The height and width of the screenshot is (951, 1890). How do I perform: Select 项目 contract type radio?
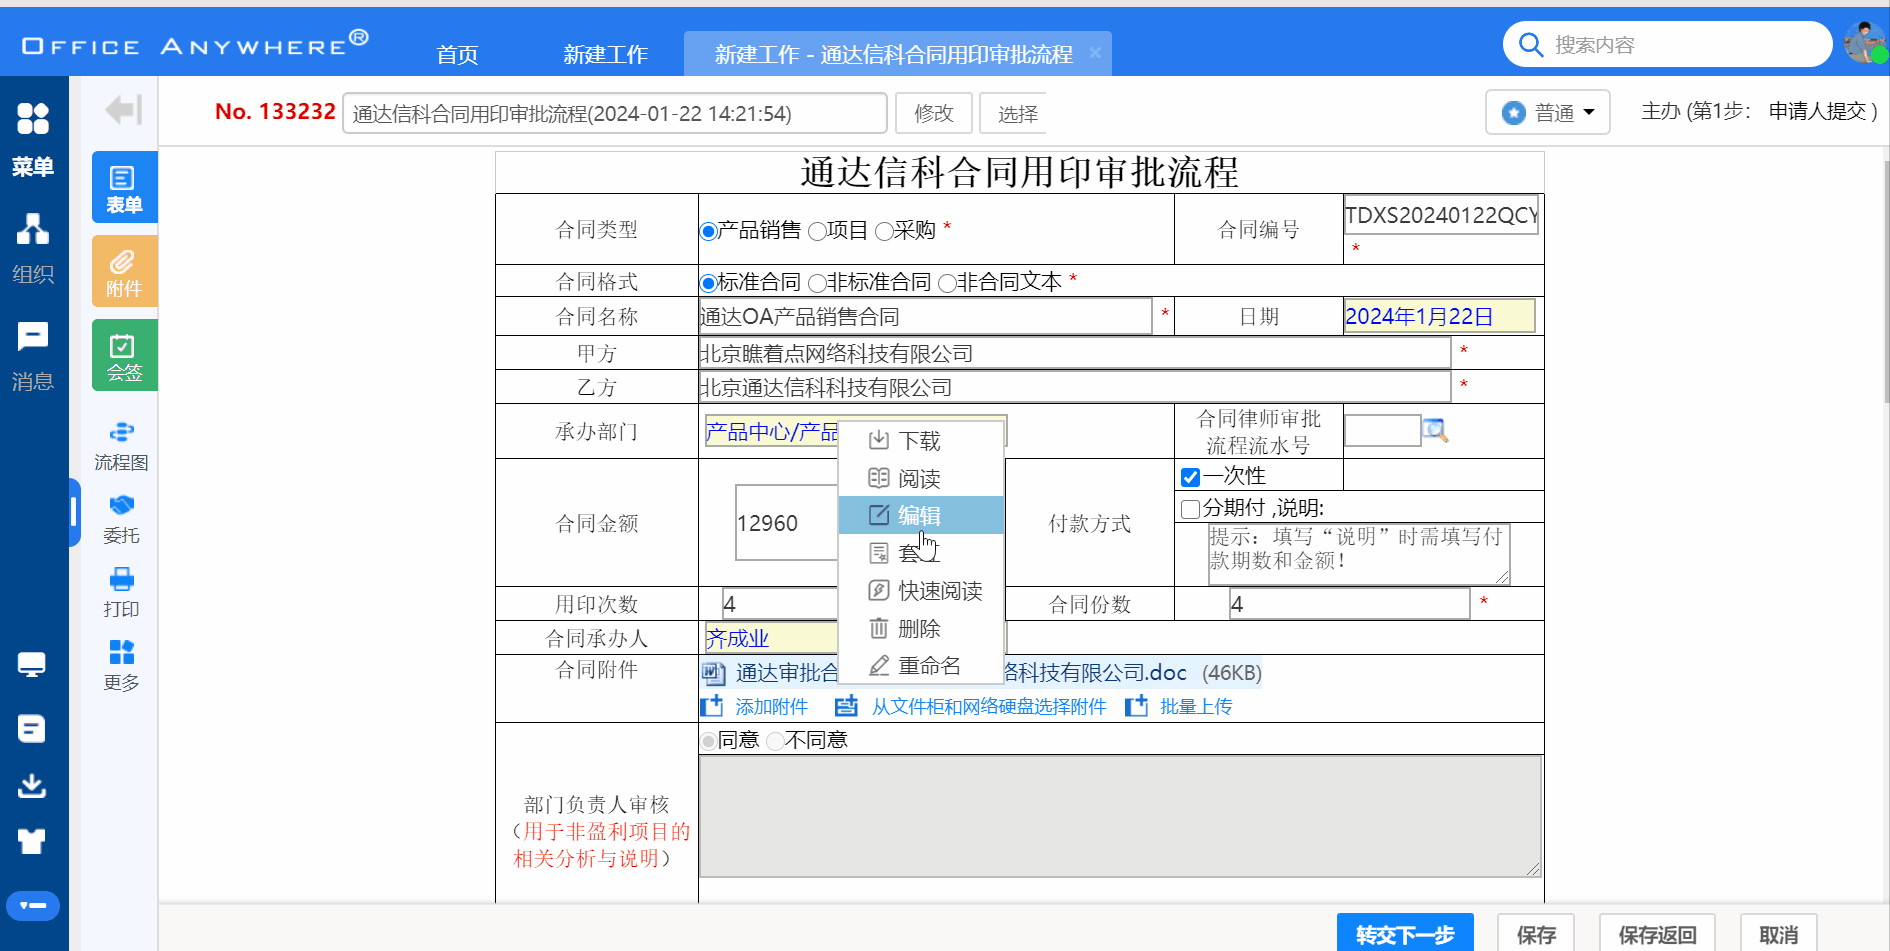pyautogui.click(x=817, y=232)
